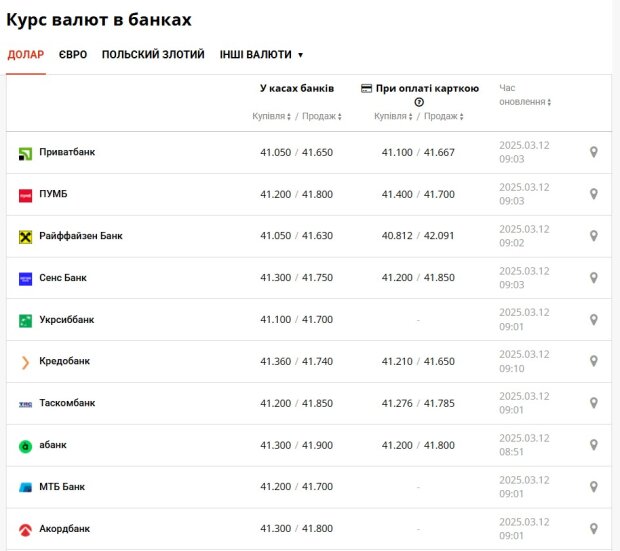Click the Райффайзен Банк location pin
Image resolution: width=620 pixels, height=551 pixels.
(594, 236)
